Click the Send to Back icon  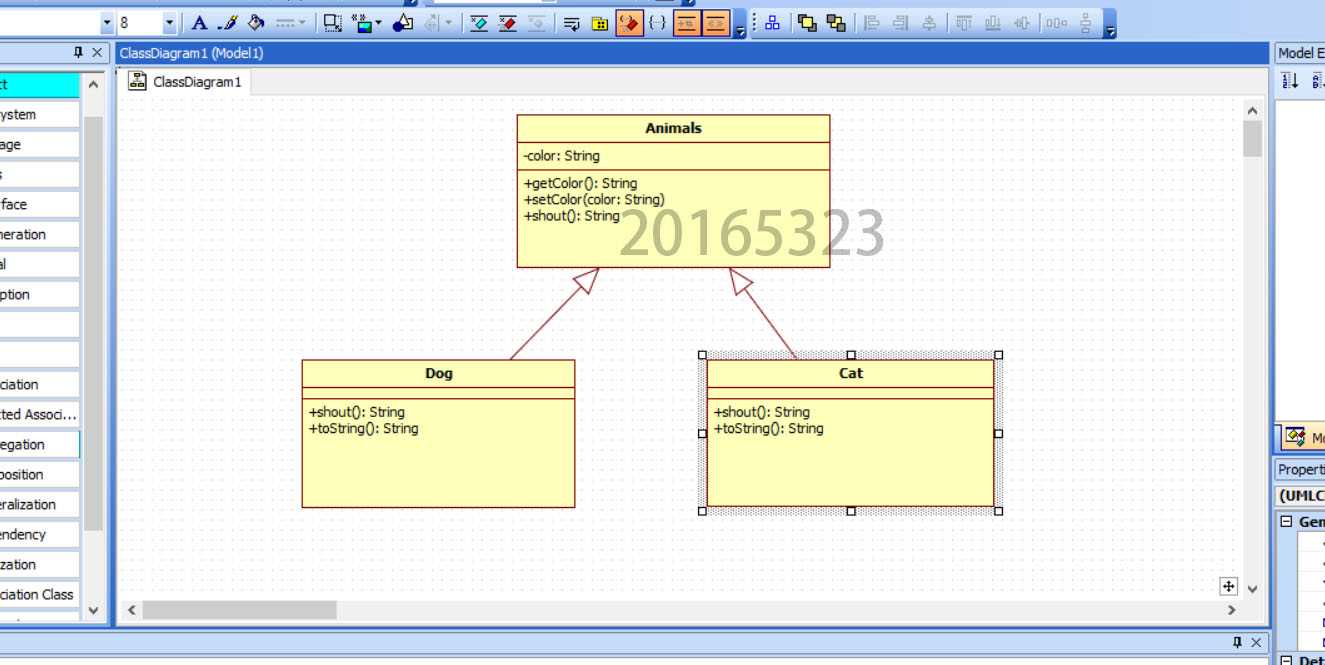(836, 23)
